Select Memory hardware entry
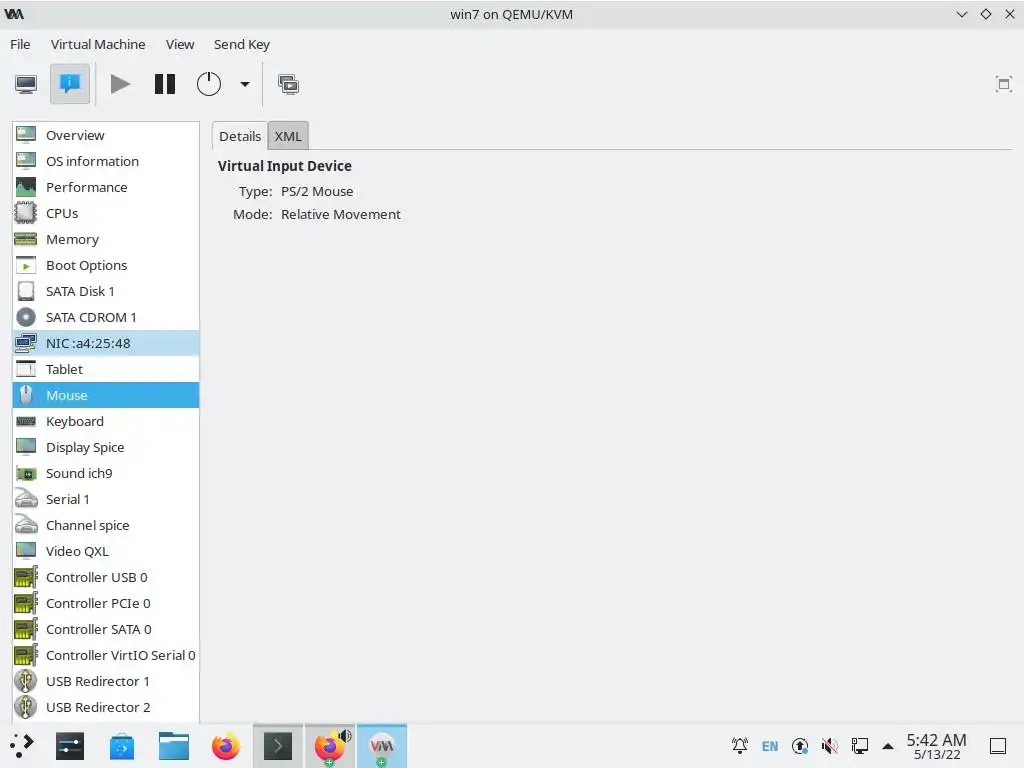Viewport: 1024px width, 768px height. click(106, 240)
